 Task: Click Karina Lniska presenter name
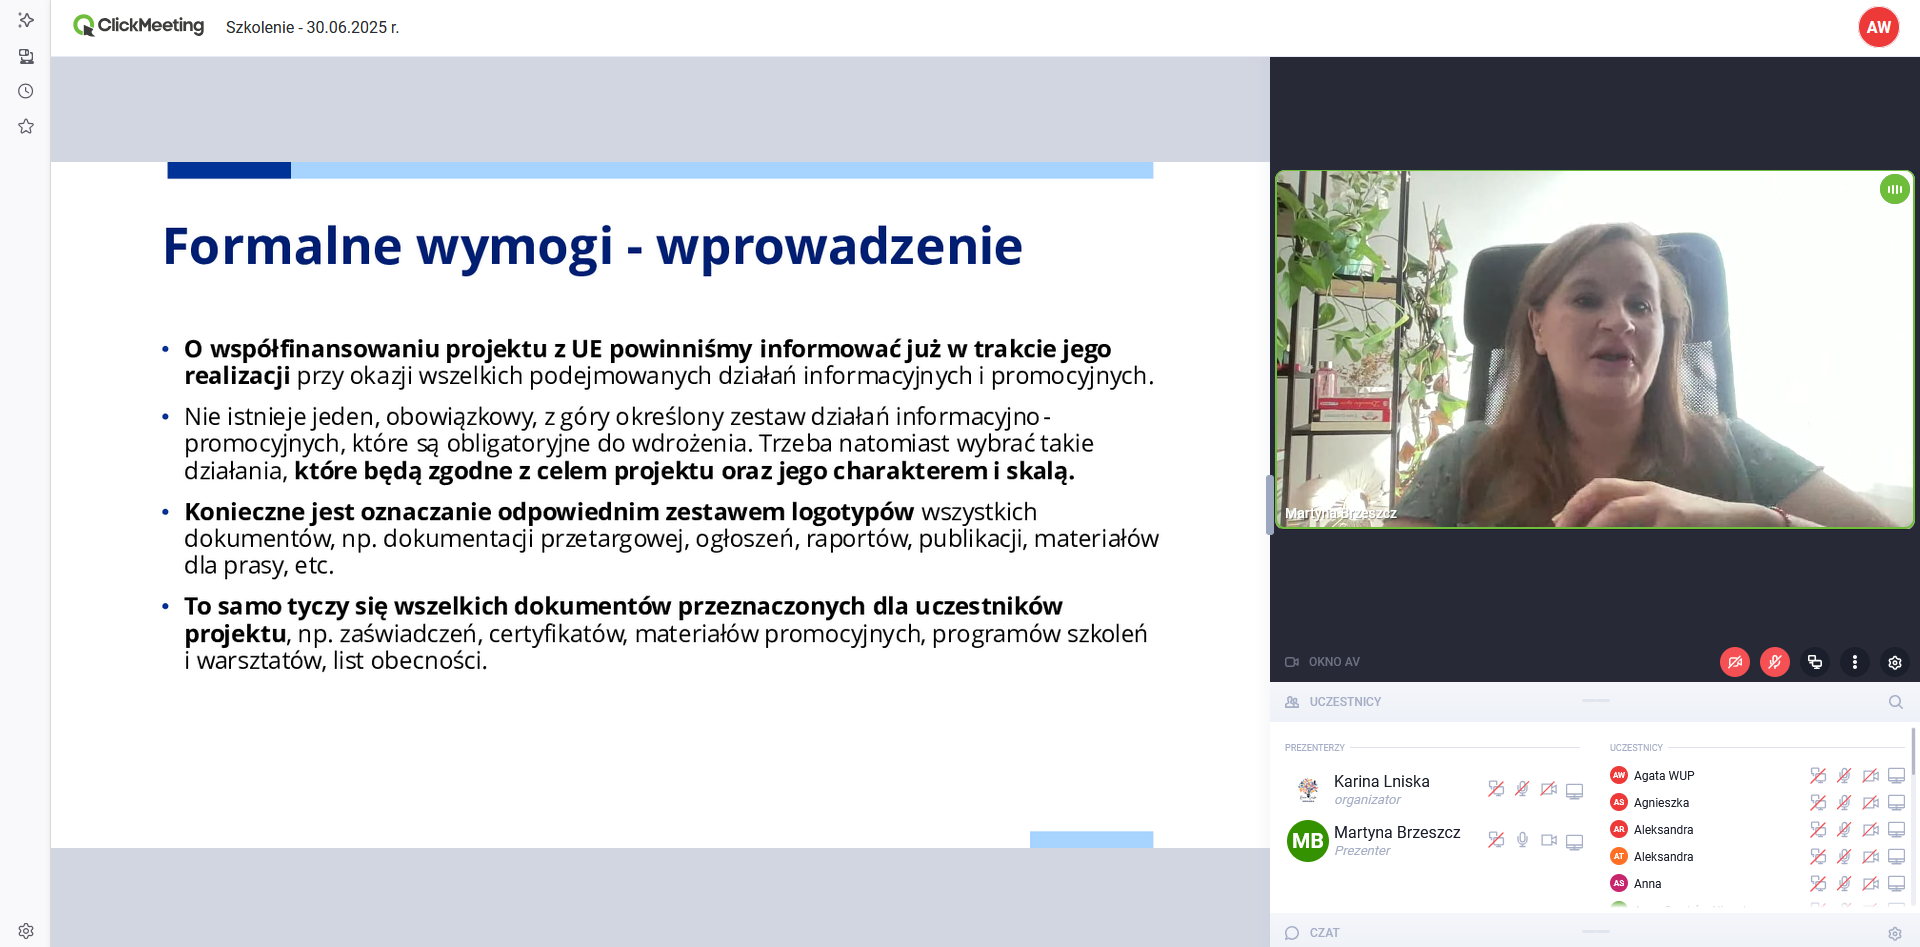pos(1381,781)
